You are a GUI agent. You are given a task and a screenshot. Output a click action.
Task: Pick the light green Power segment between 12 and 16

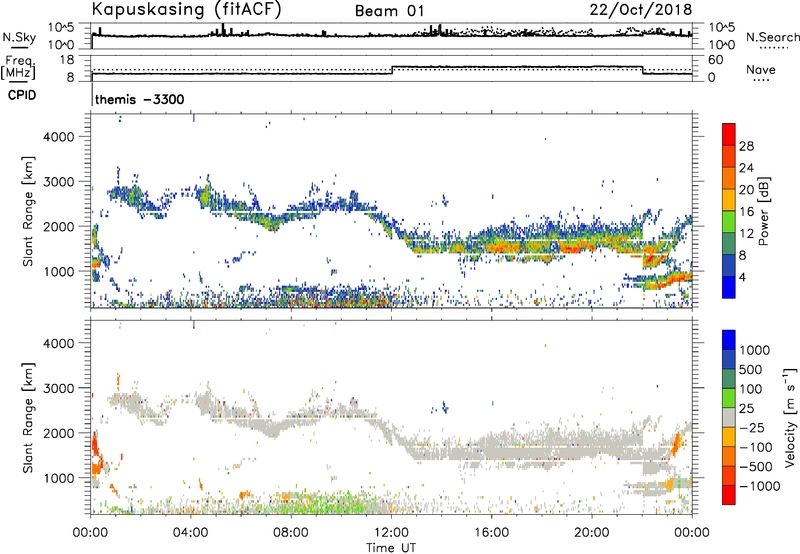click(x=729, y=221)
